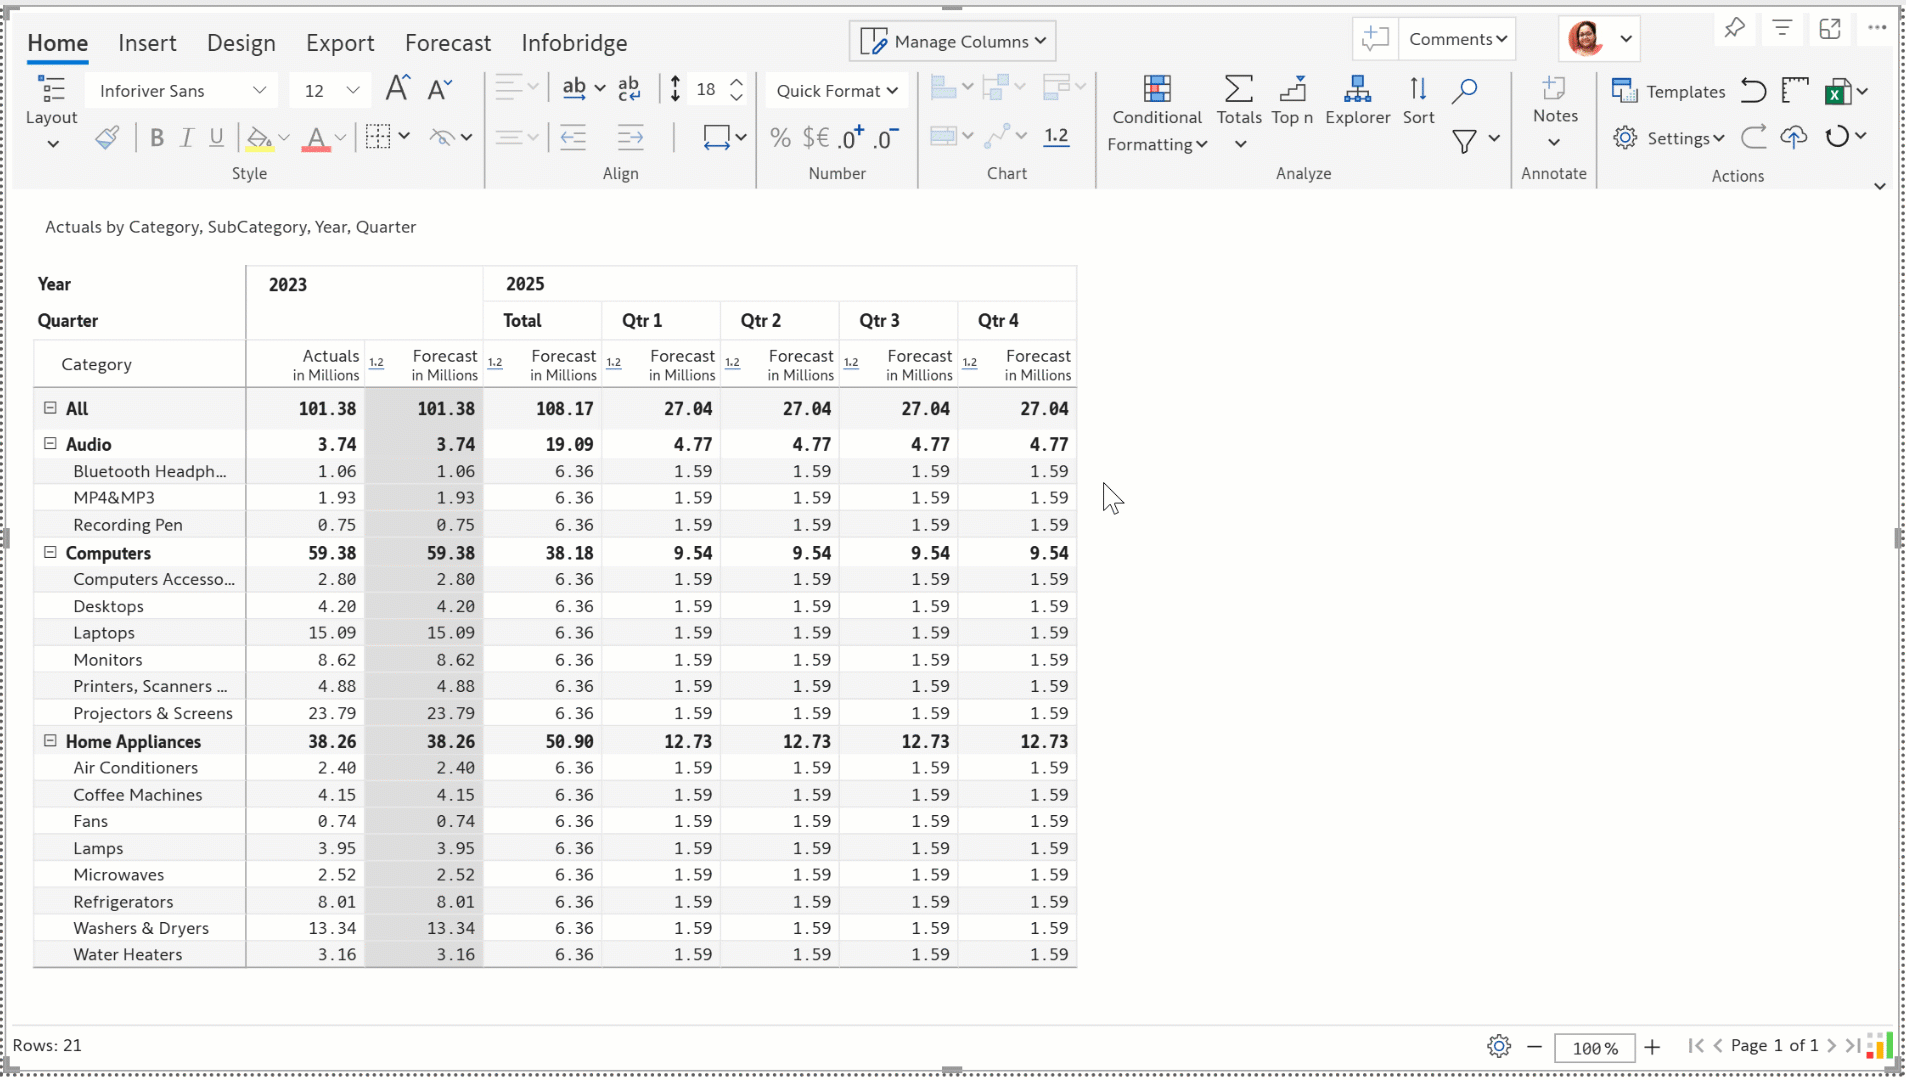Click the Totals sigma icon
This screenshot has height=1080, width=1906.
pyautogui.click(x=1238, y=90)
